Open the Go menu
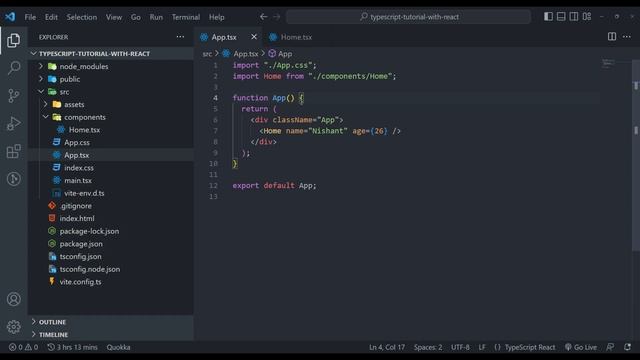Screen dimensions: 640x360 [x=136, y=17]
